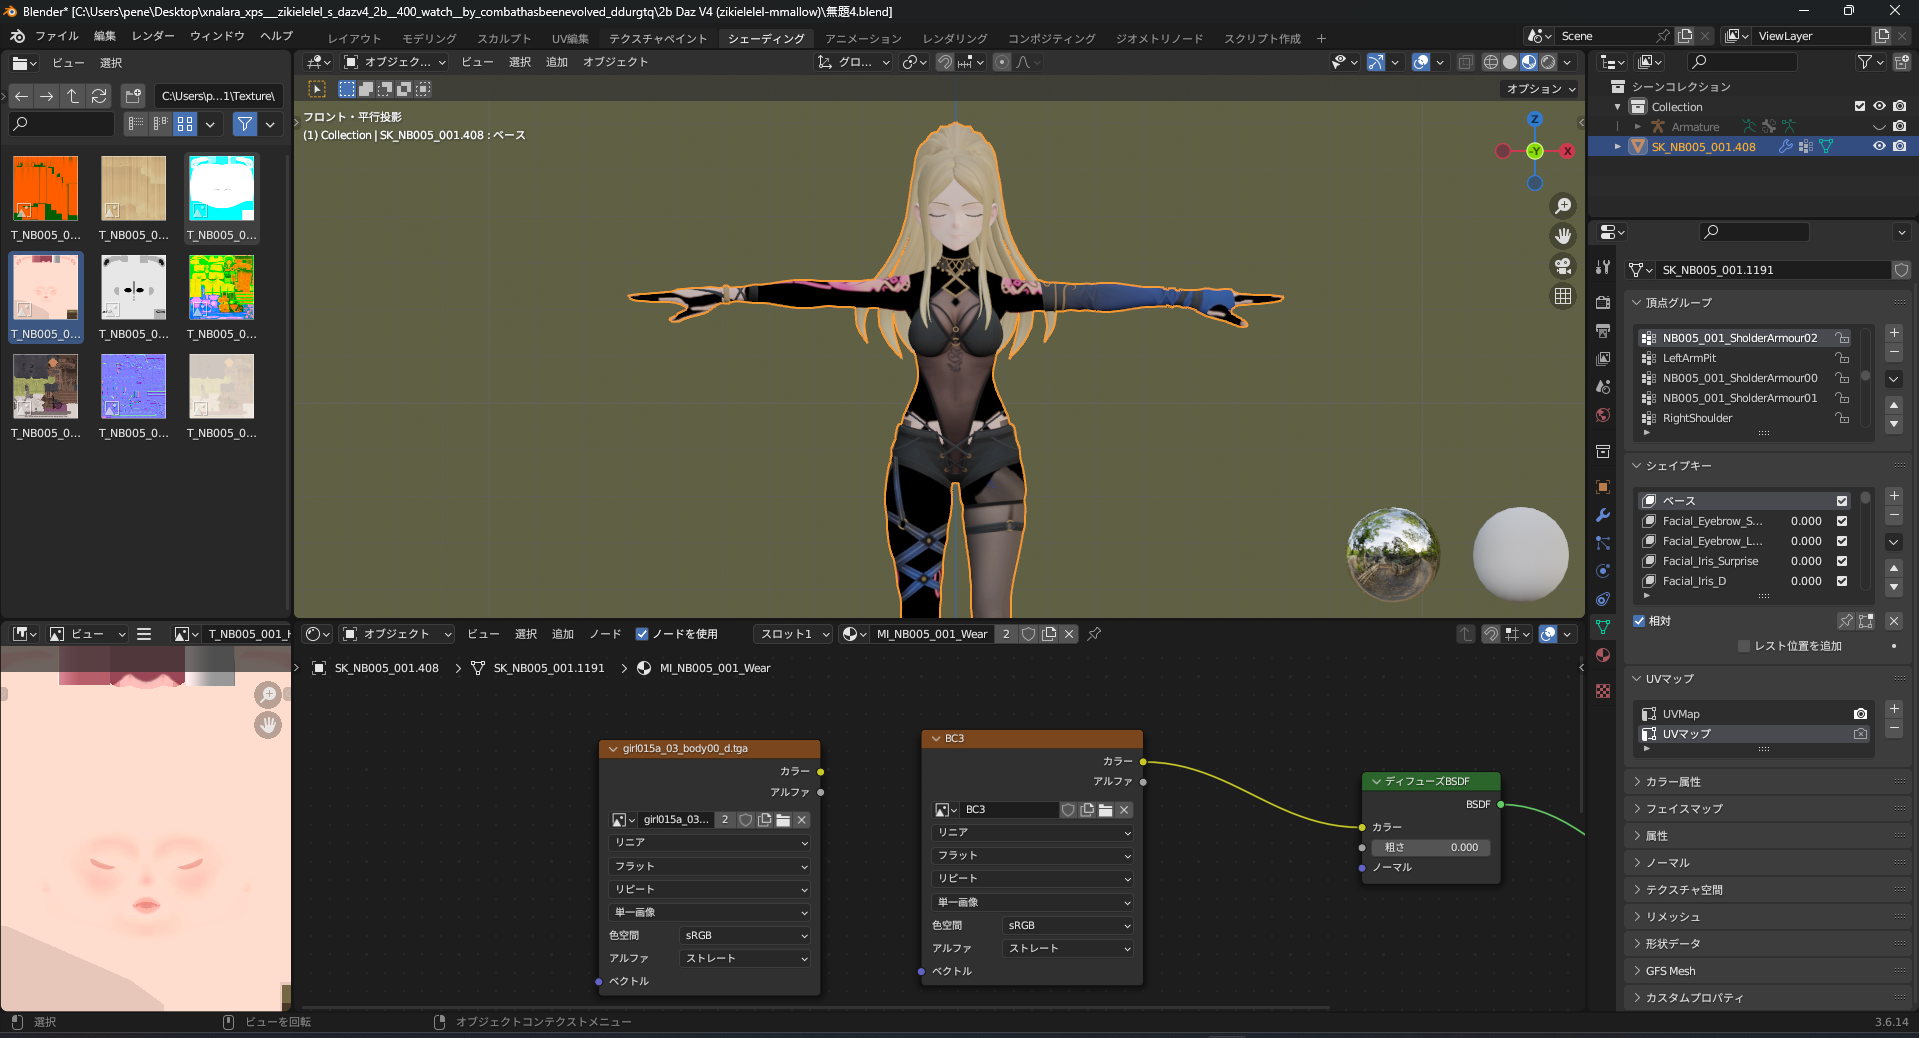Open the World properties tab
The height and width of the screenshot is (1038, 1919).
1603,415
